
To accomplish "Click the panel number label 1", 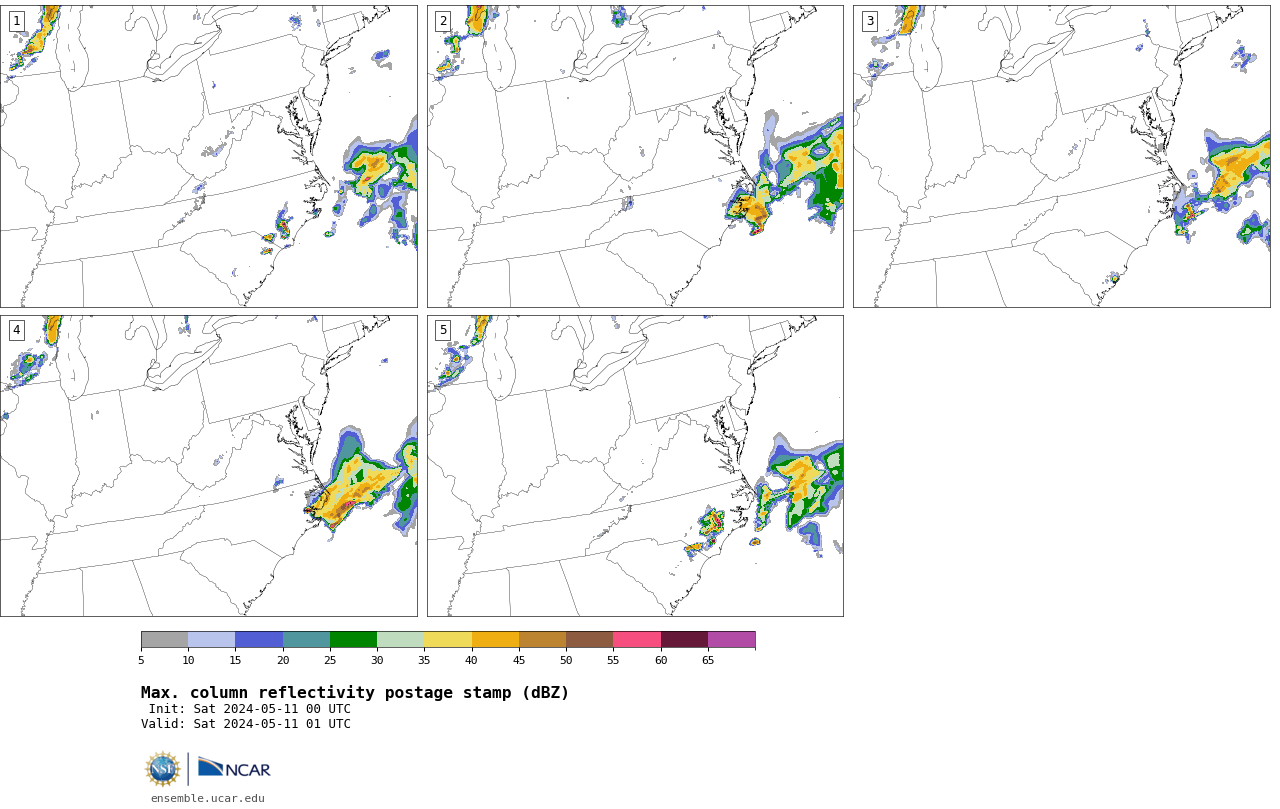I will point(17,21).
